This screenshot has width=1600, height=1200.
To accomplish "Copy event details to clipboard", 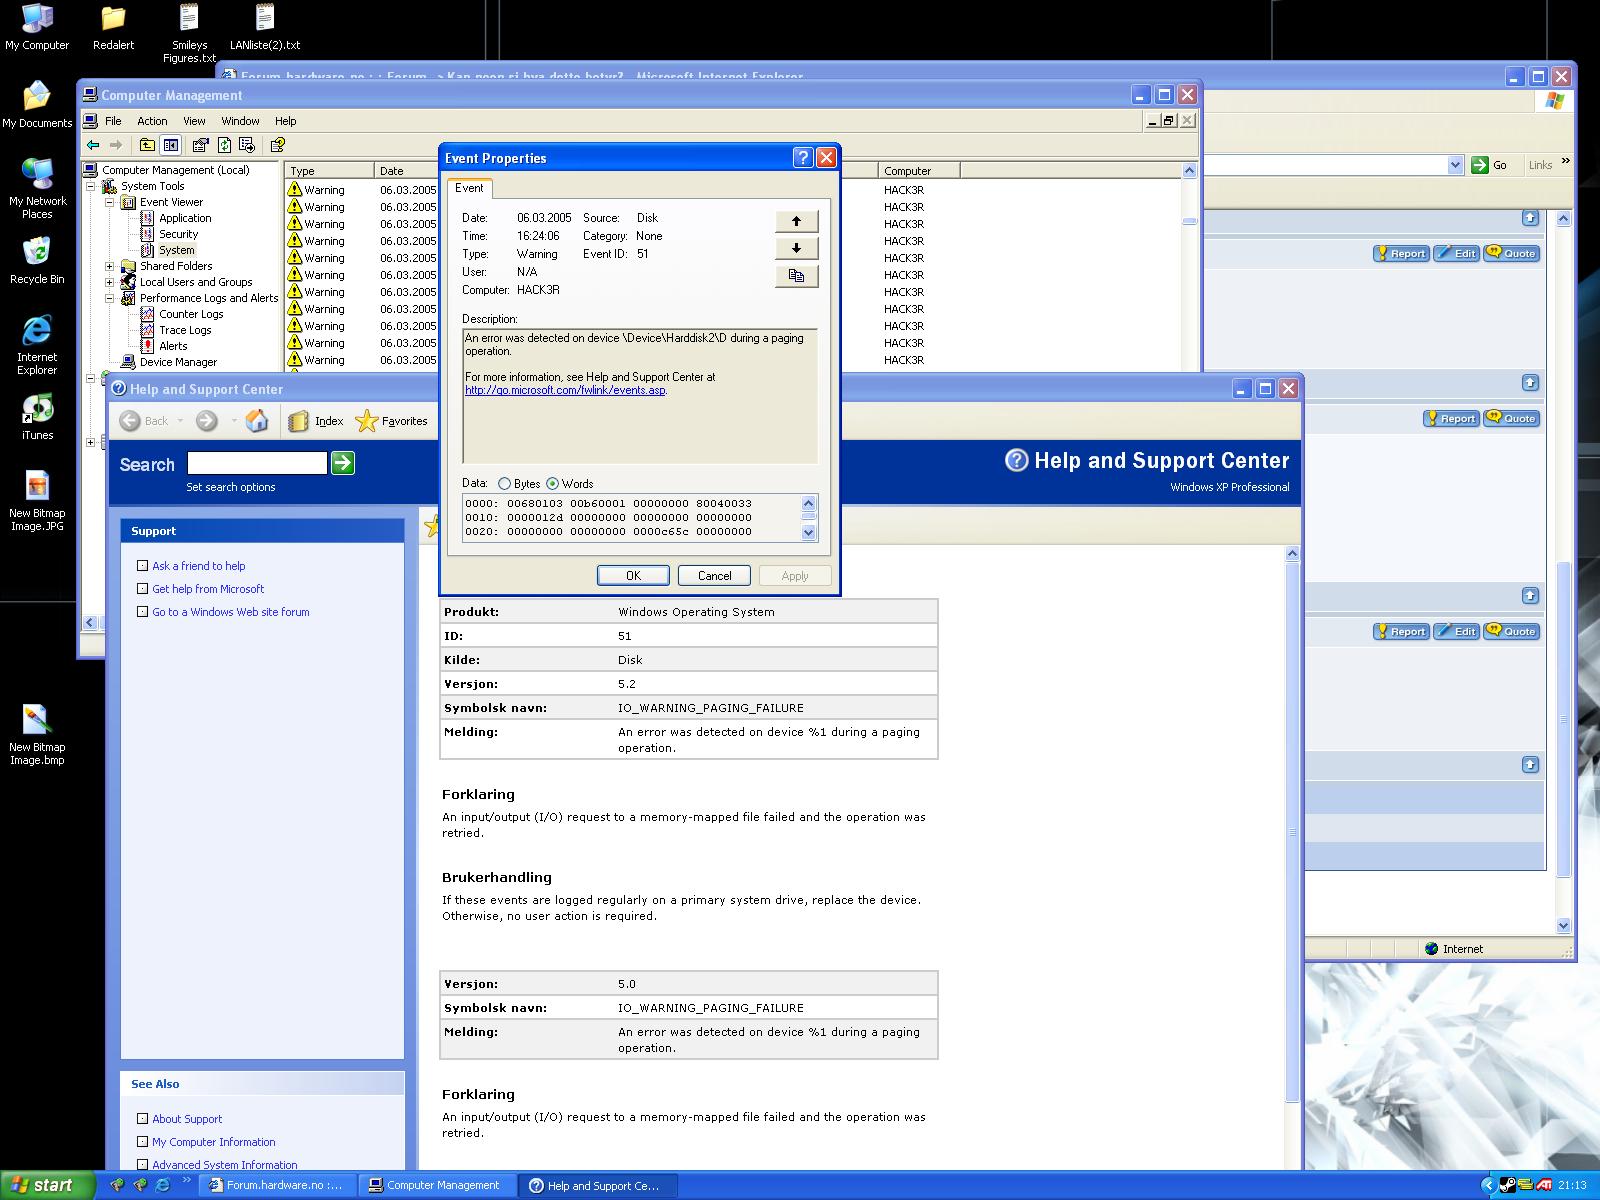I will coord(796,276).
